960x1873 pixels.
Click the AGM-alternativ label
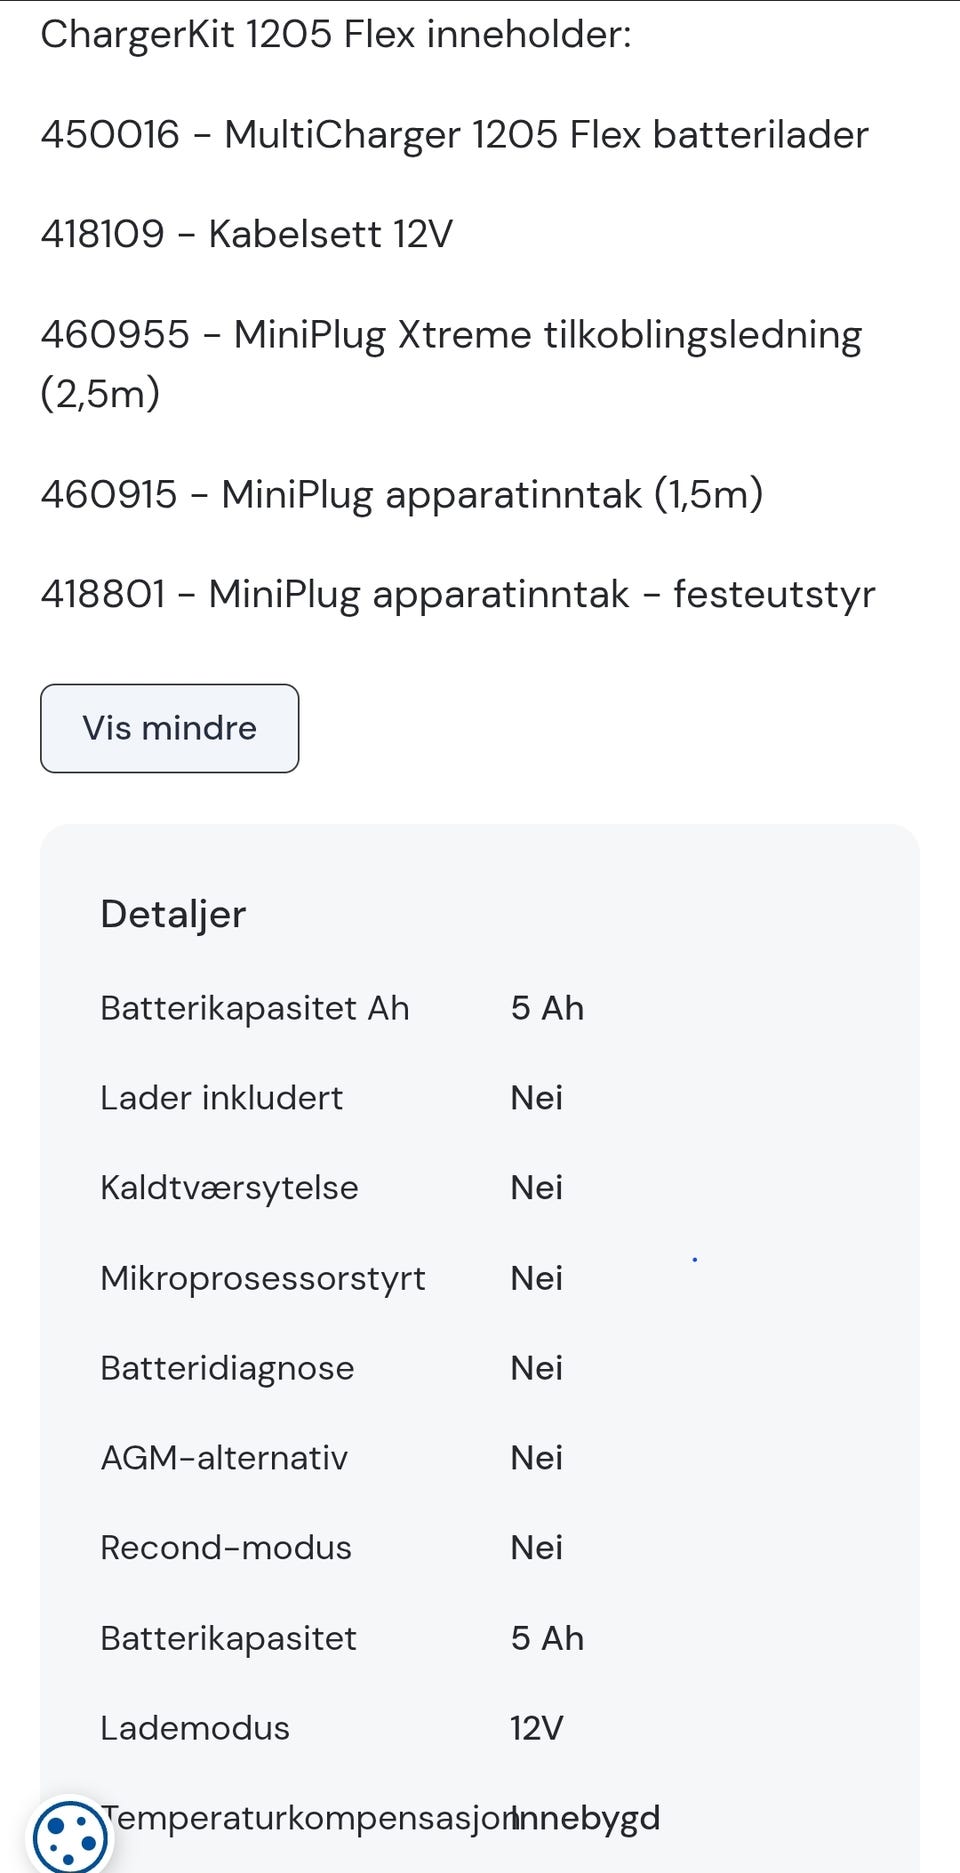pos(224,1458)
